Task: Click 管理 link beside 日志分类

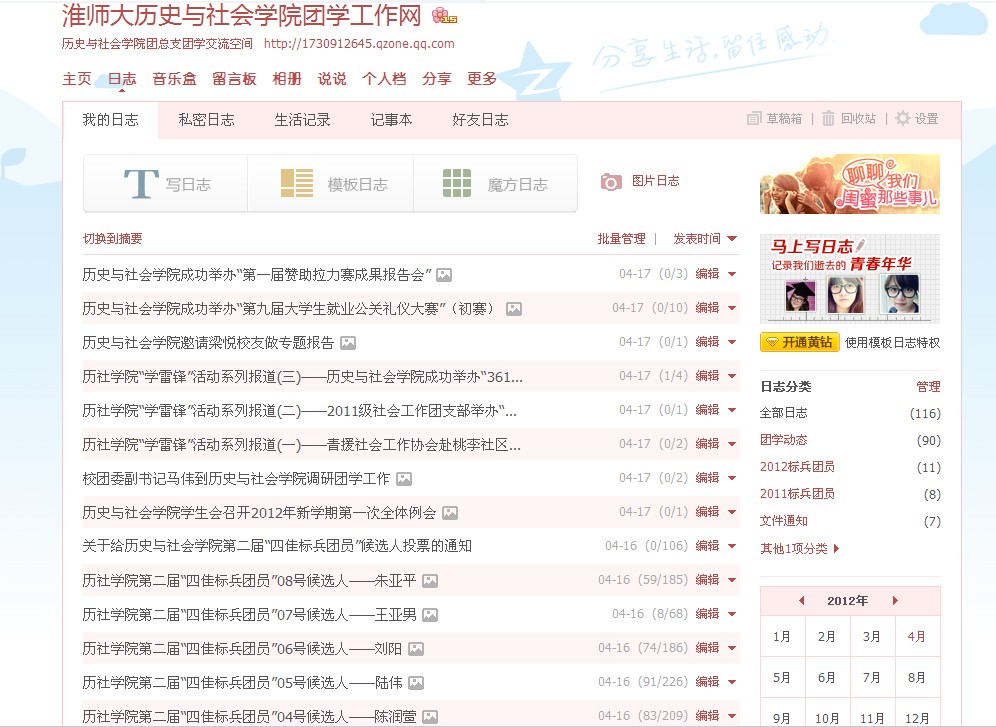Action: click(928, 387)
